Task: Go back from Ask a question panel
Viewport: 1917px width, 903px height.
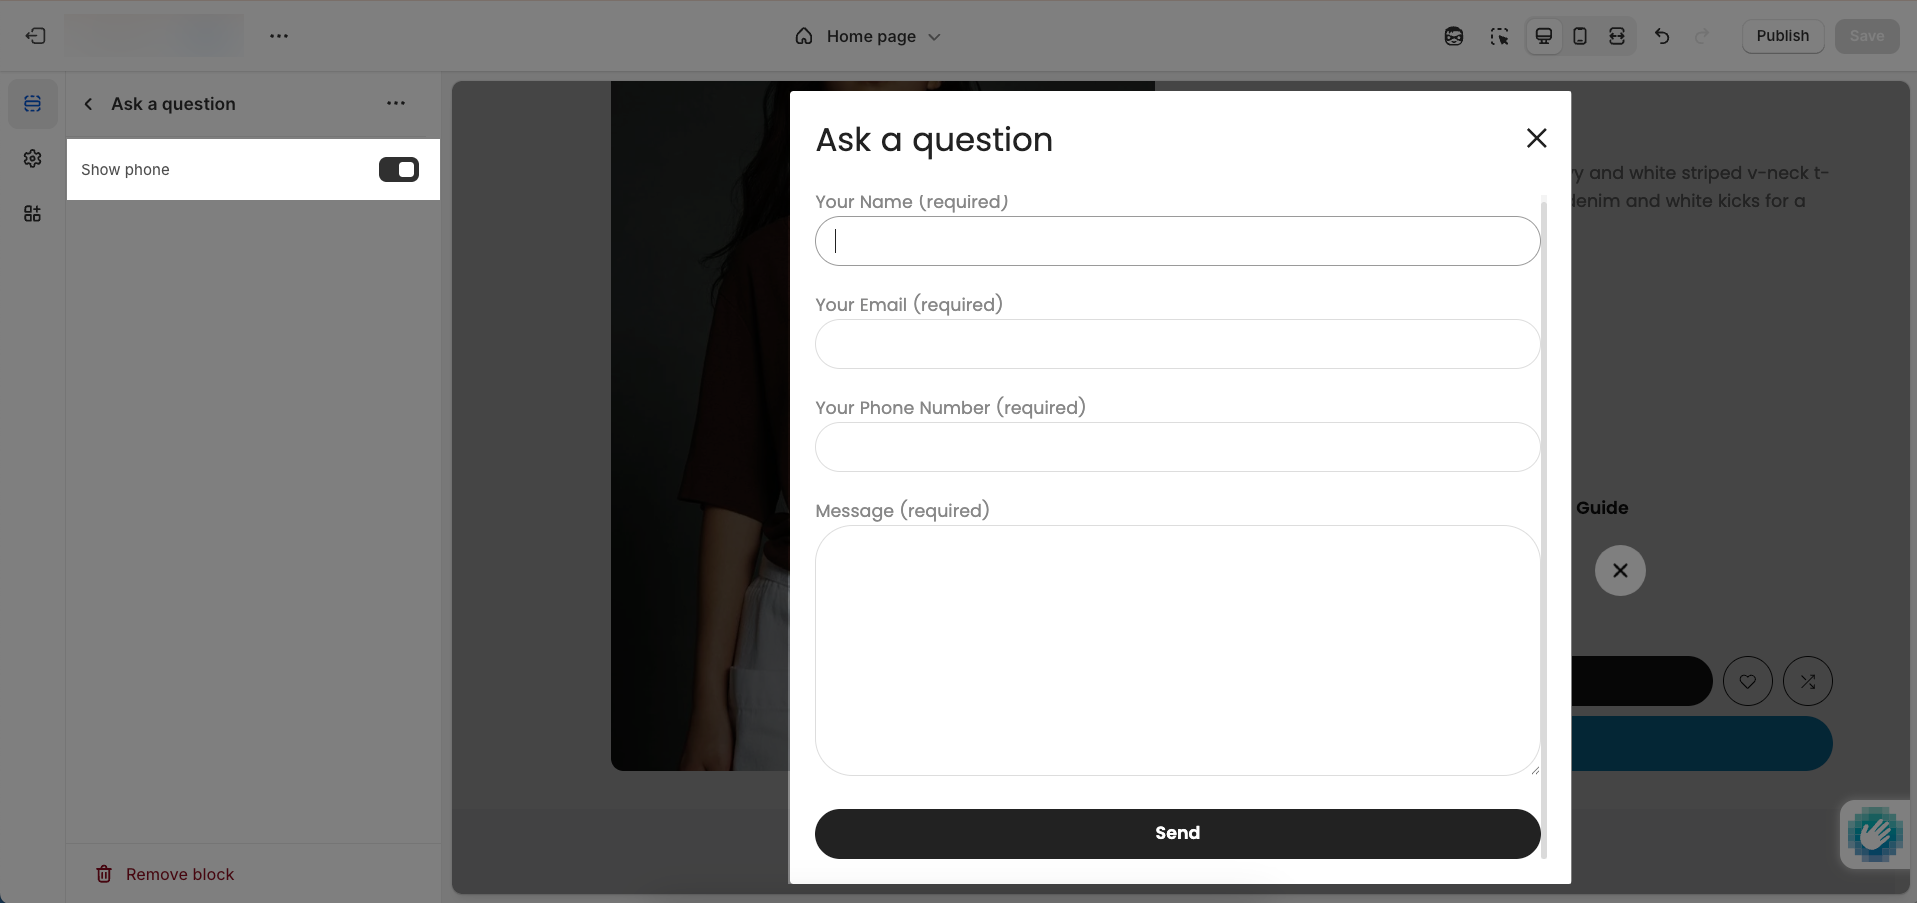Action: pyautogui.click(x=88, y=104)
